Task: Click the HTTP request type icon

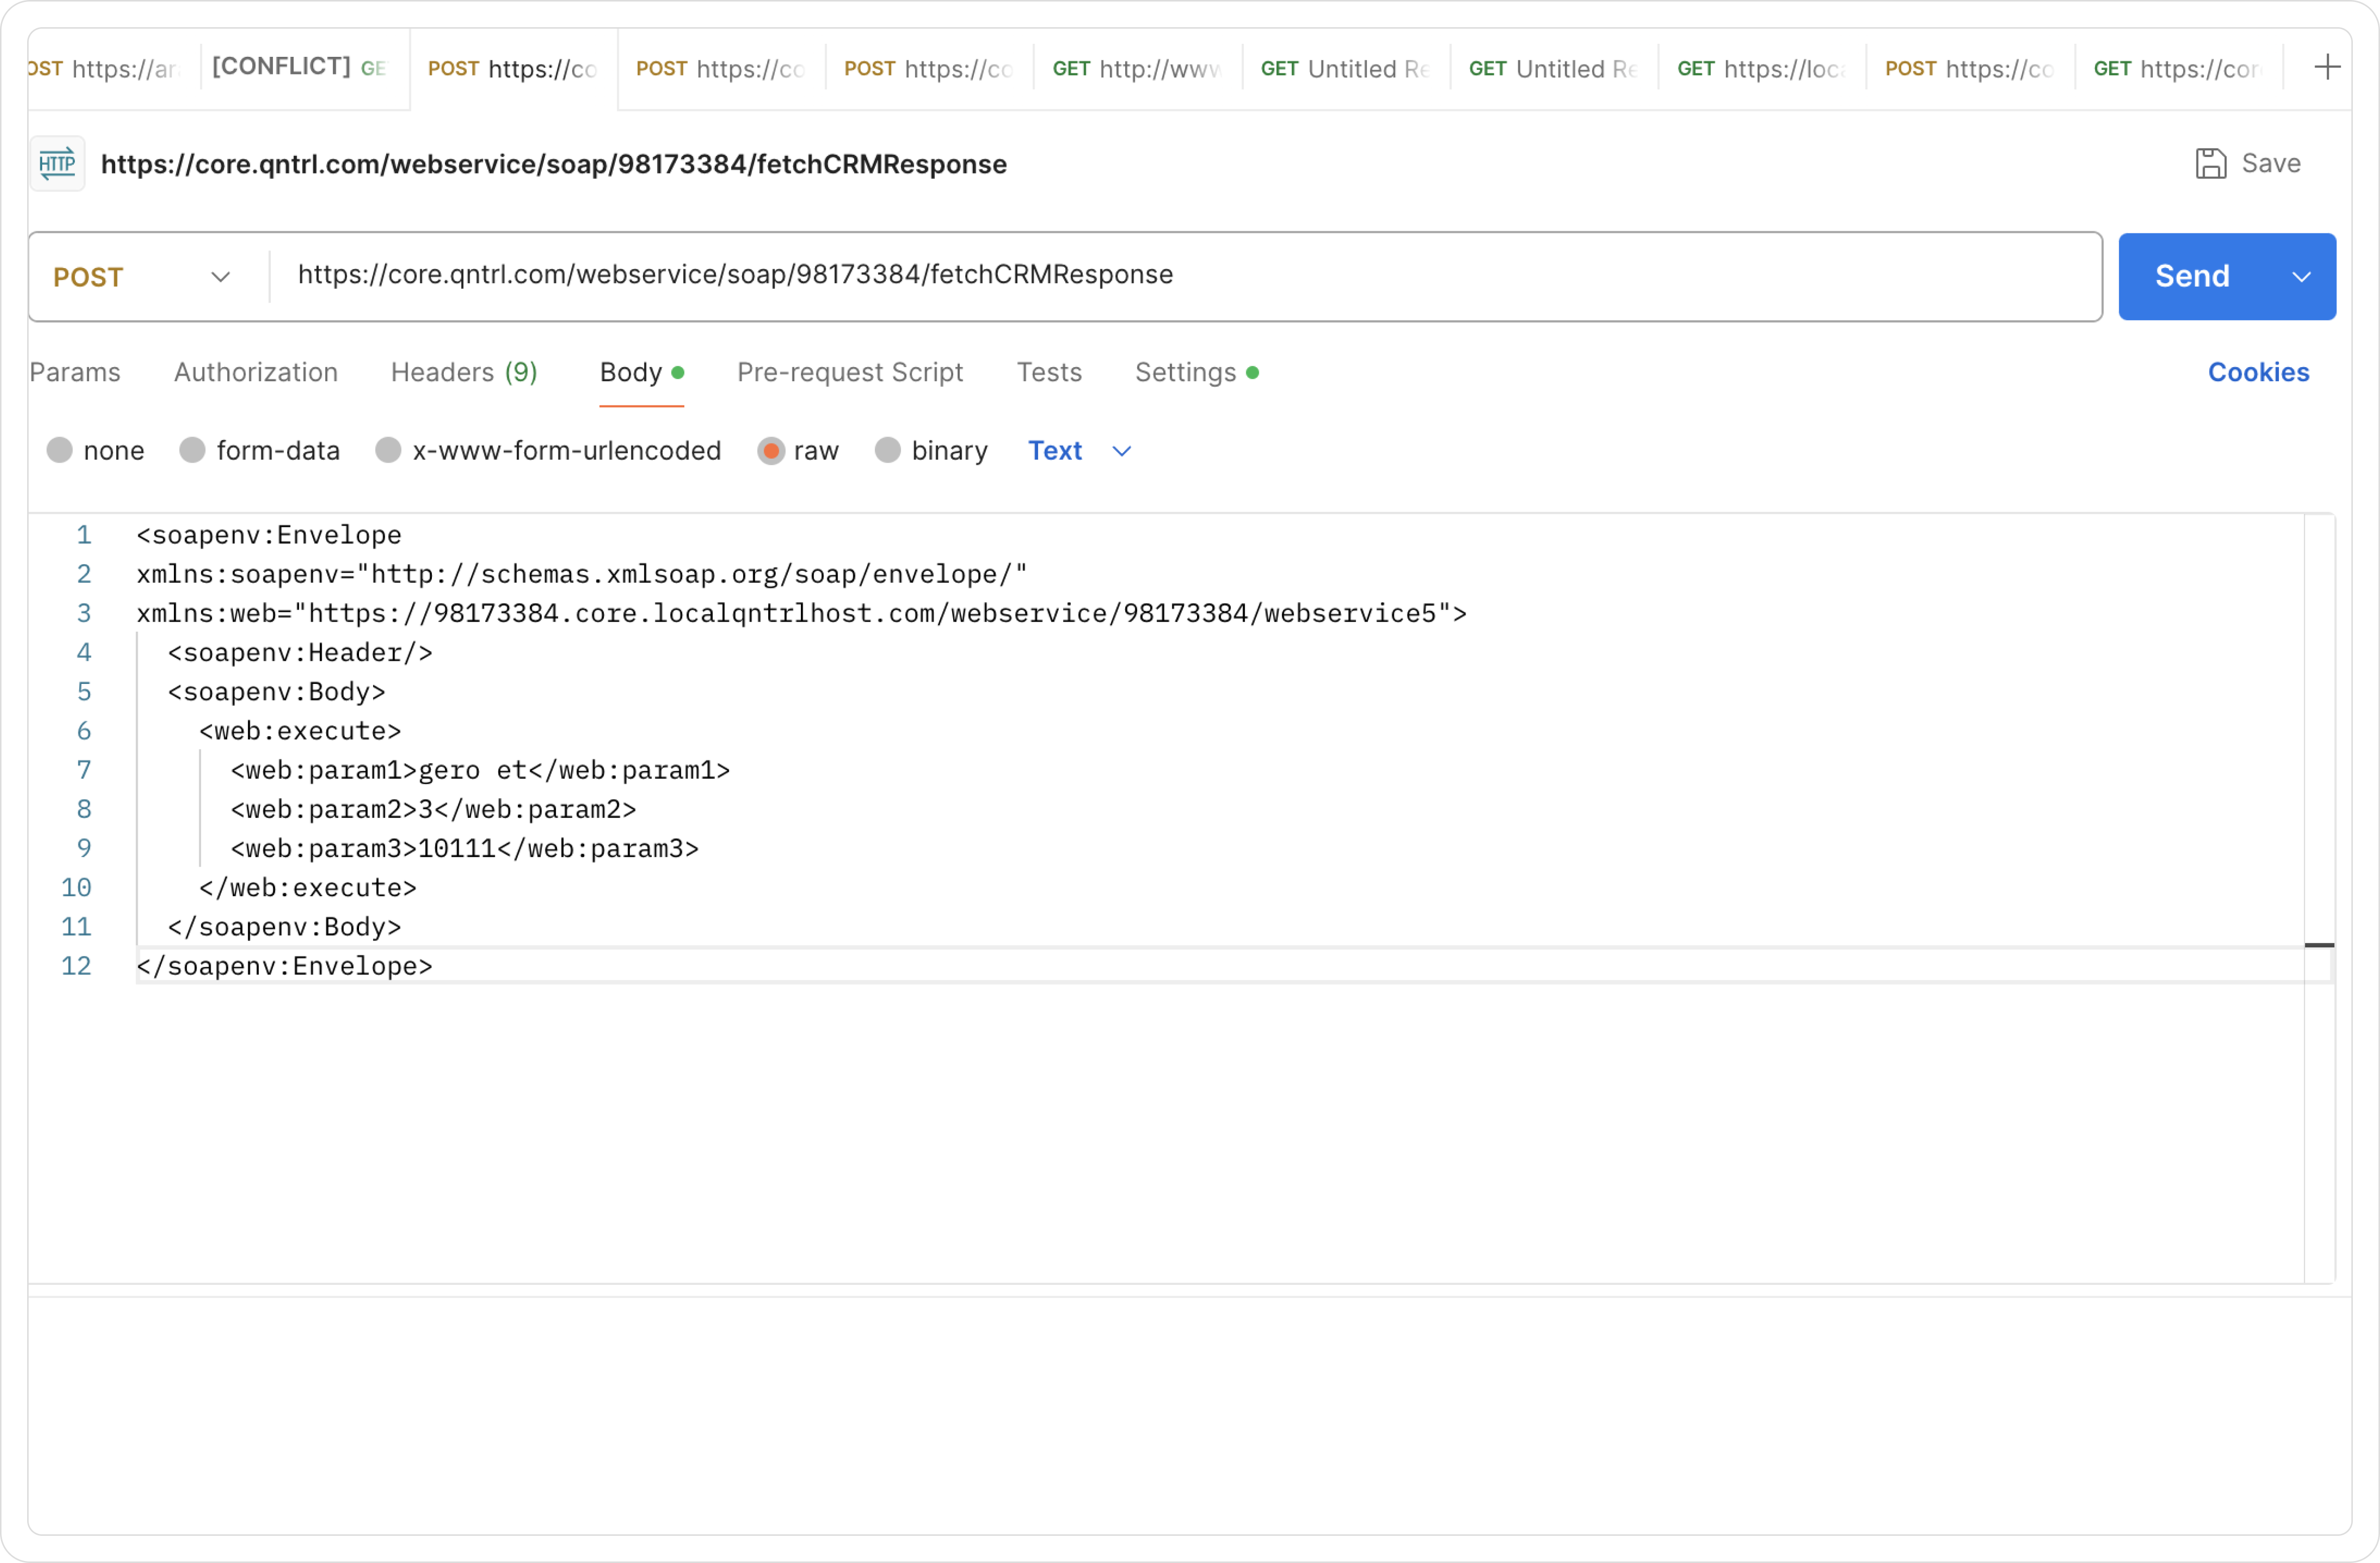Action: (57, 163)
